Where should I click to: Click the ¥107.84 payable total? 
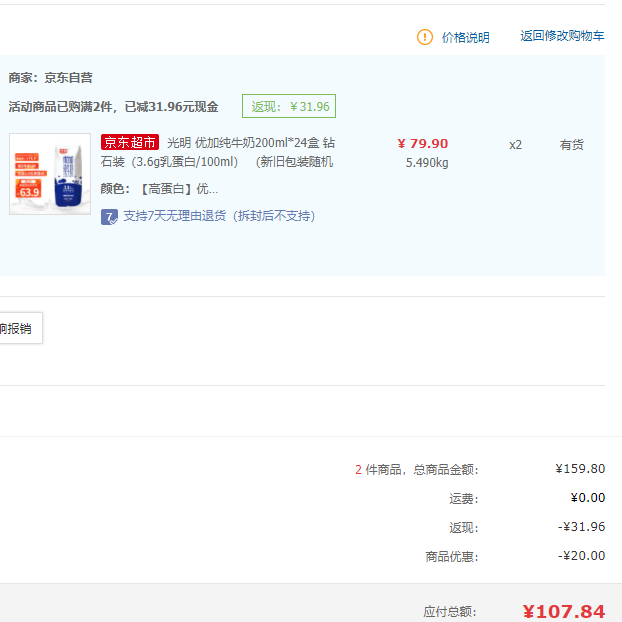click(563, 611)
